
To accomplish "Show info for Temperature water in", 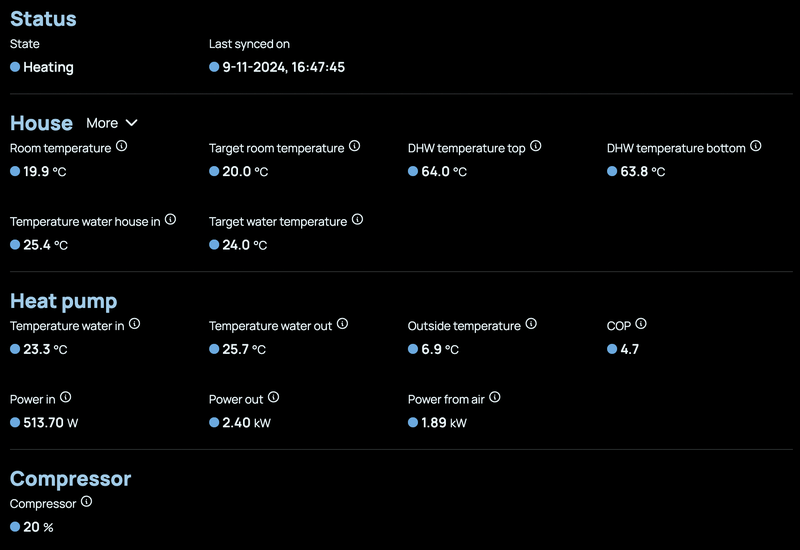I will click(134, 324).
